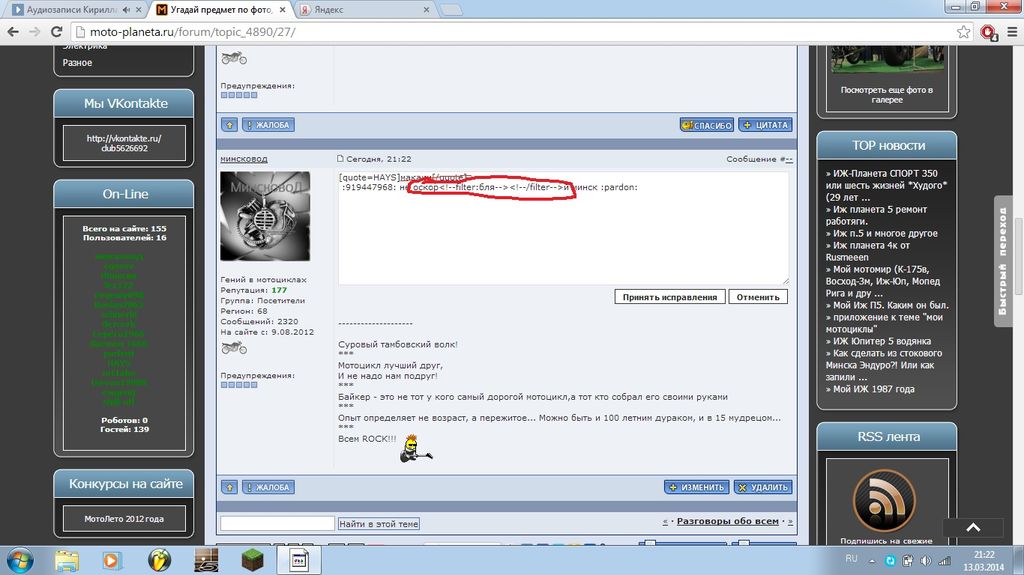The width and height of the screenshot is (1024, 575).
Task: Click the УДАЛИТЬ delete button
Action: (x=763, y=487)
